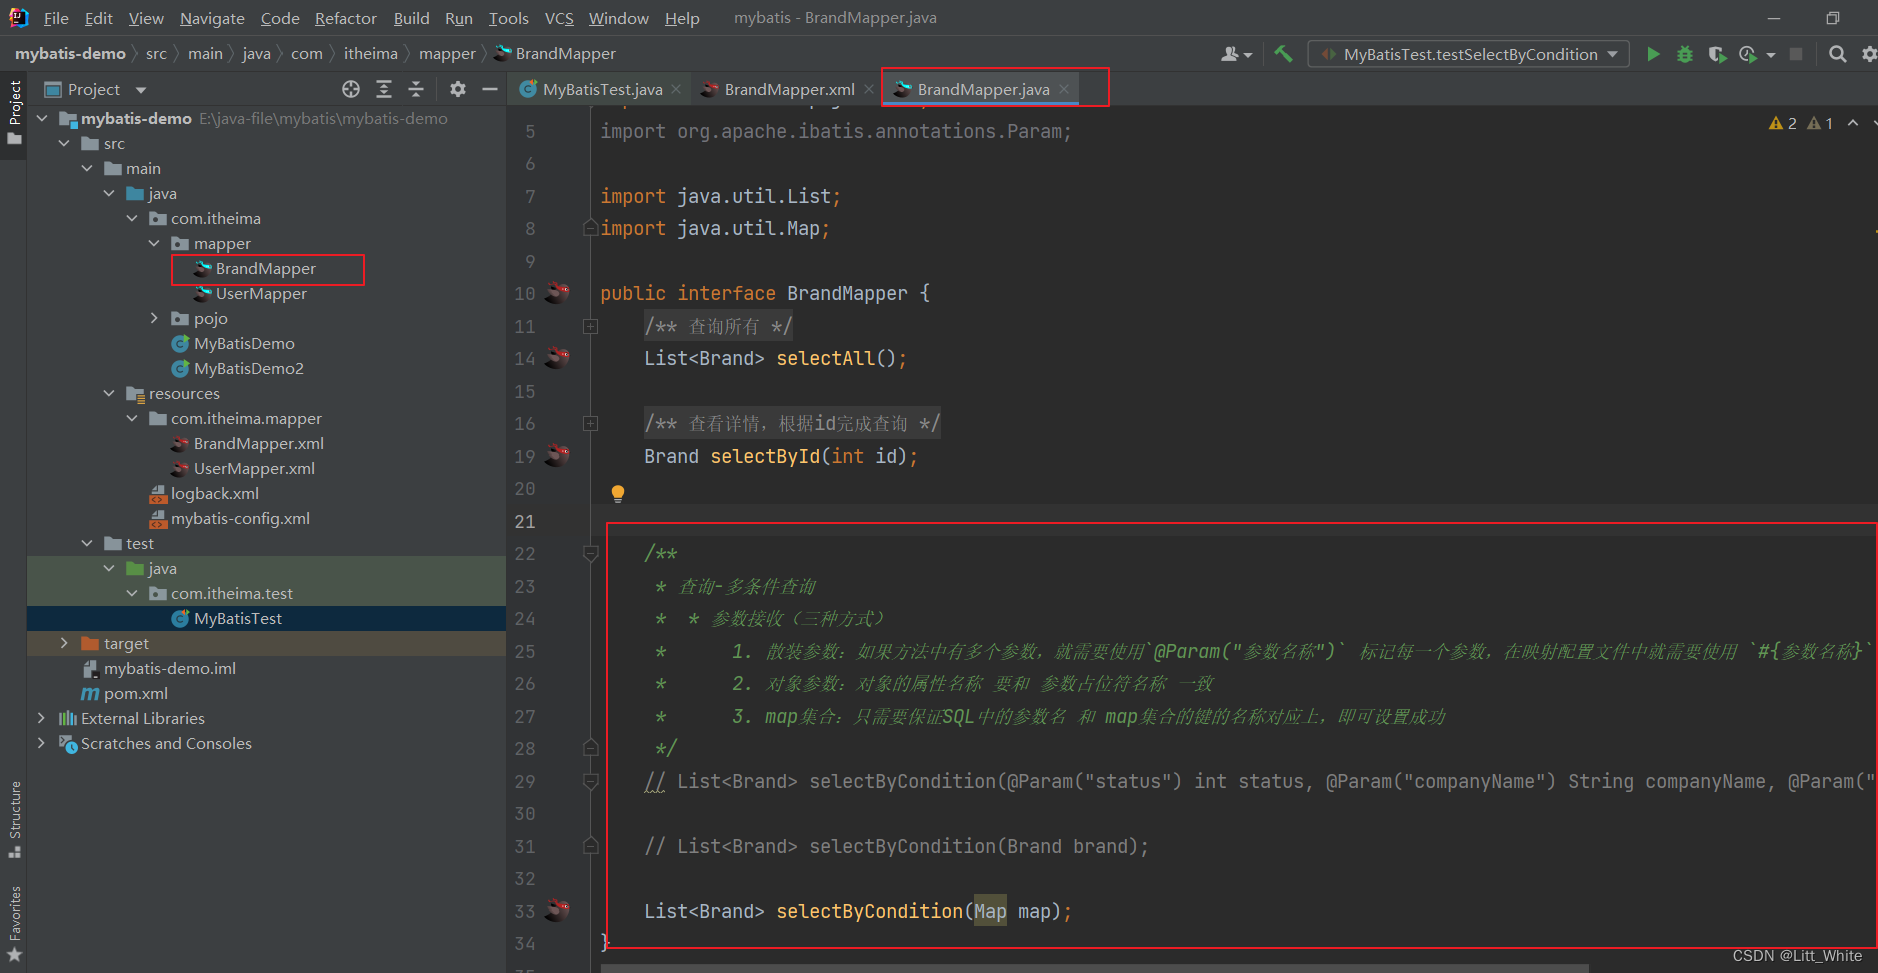Click the weak warnings indicator showing 1

pyautogui.click(x=1821, y=123)
